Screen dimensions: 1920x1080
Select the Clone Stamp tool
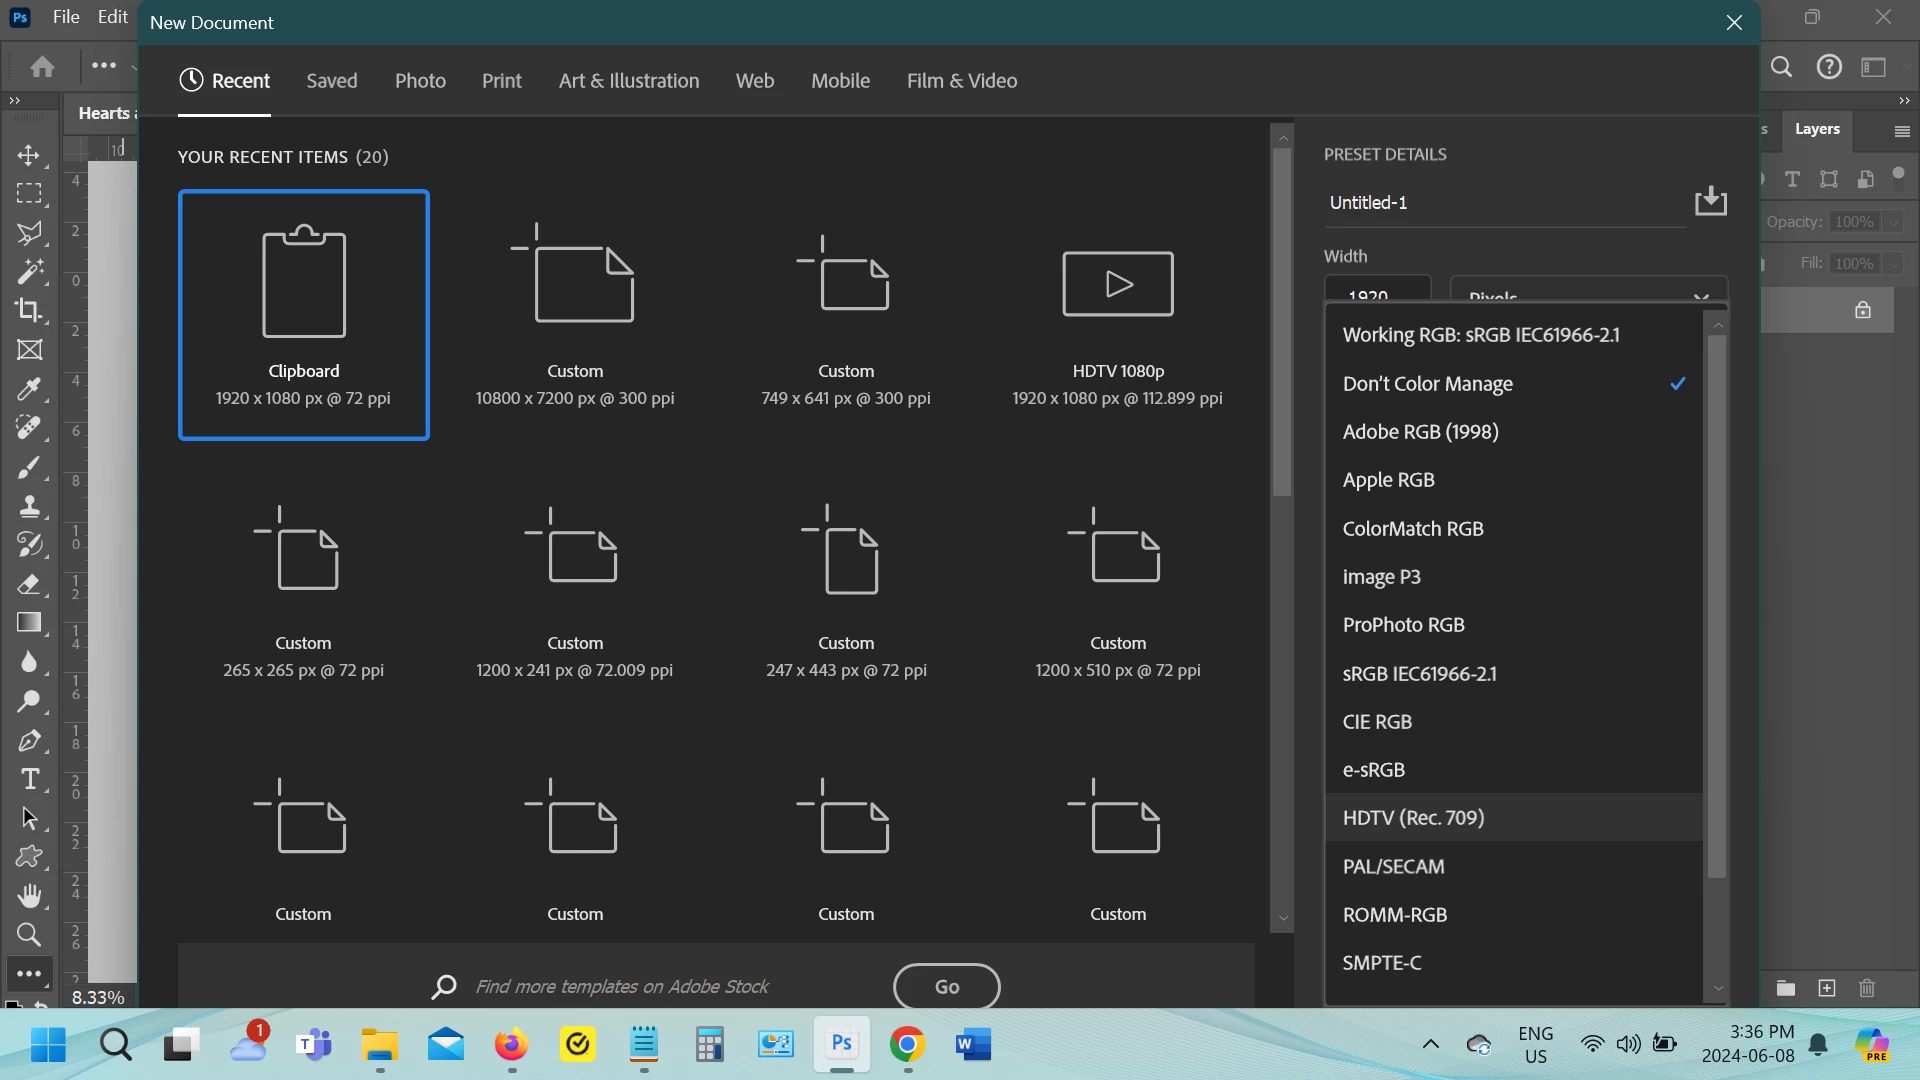(29, 506)
